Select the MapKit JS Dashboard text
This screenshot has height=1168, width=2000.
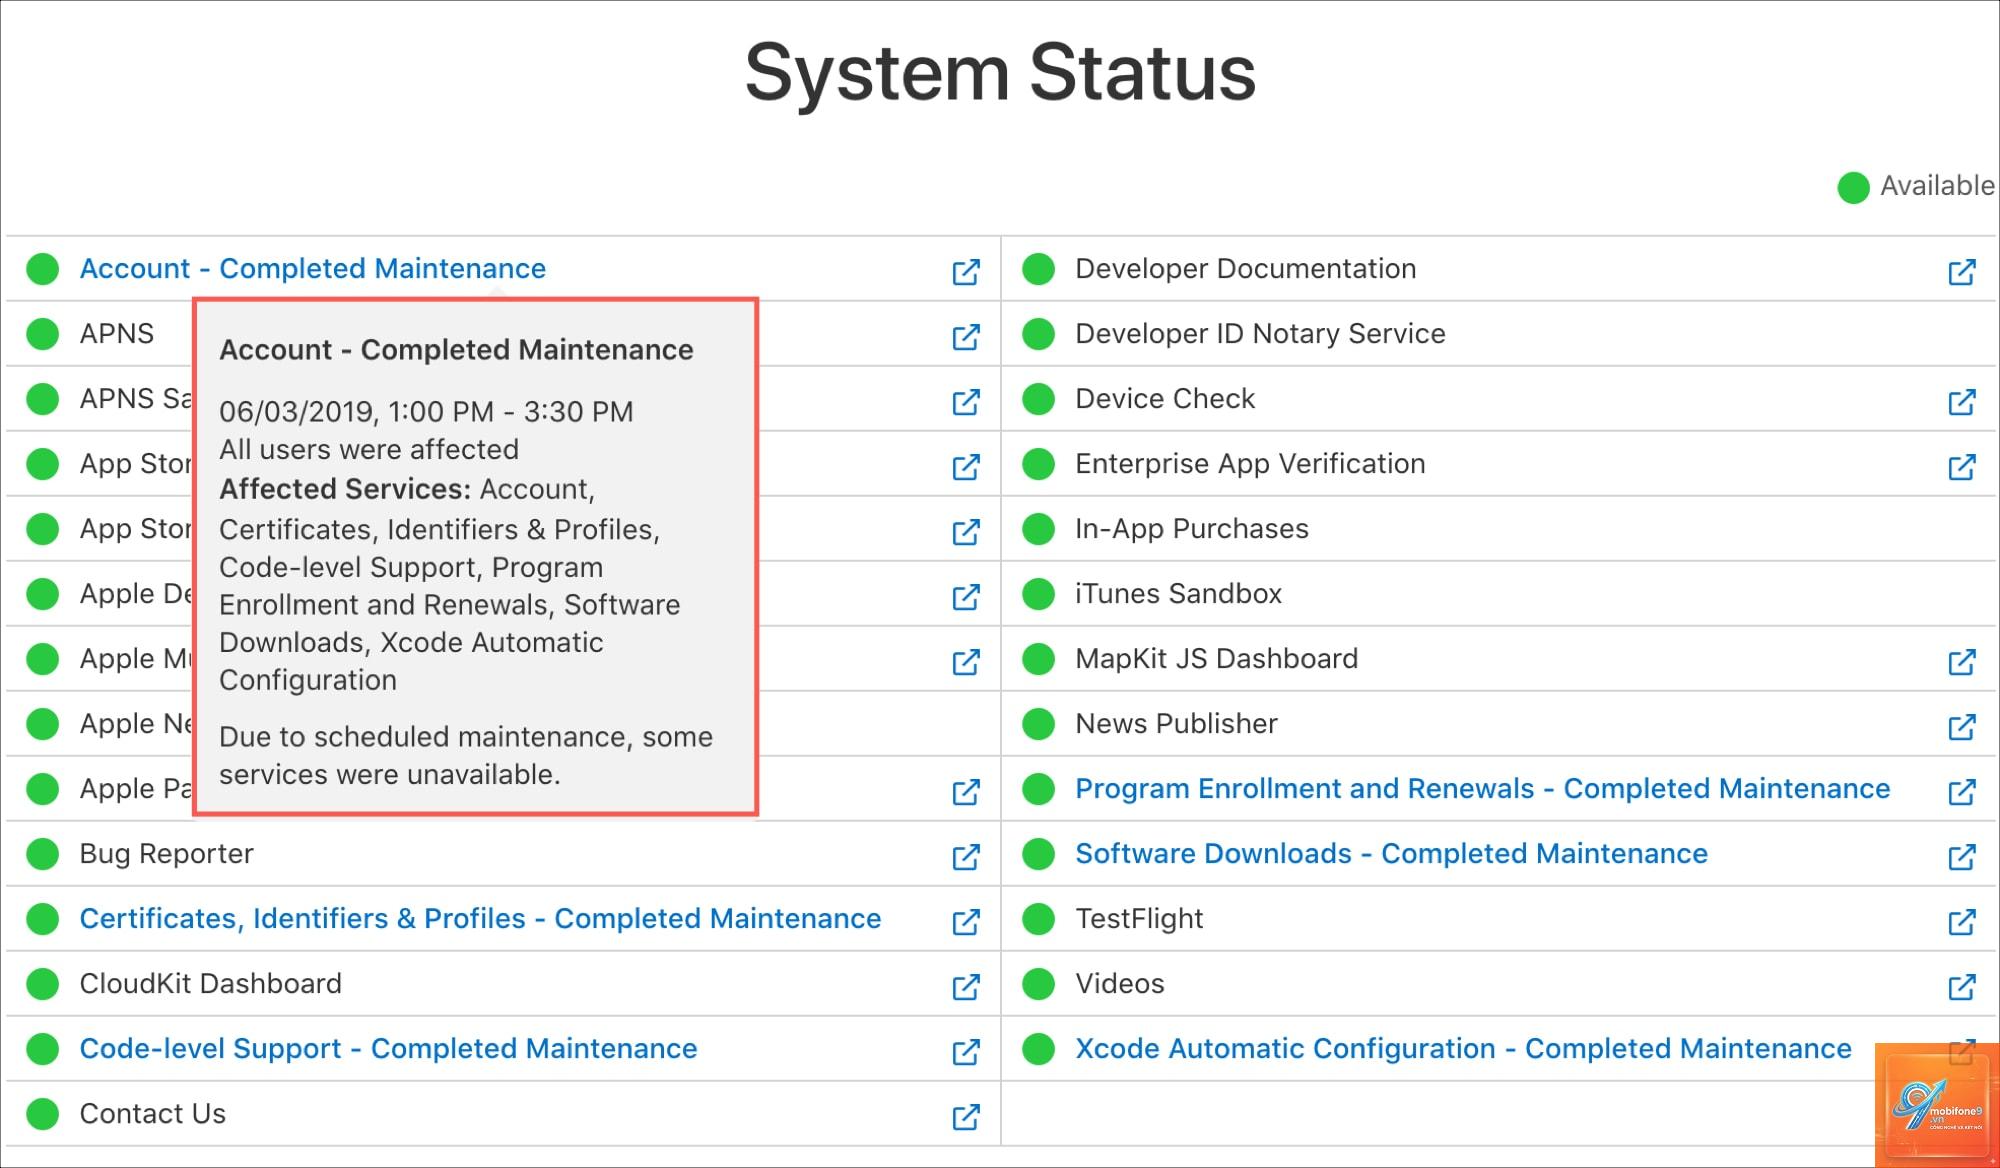(x=1216, y=659)
